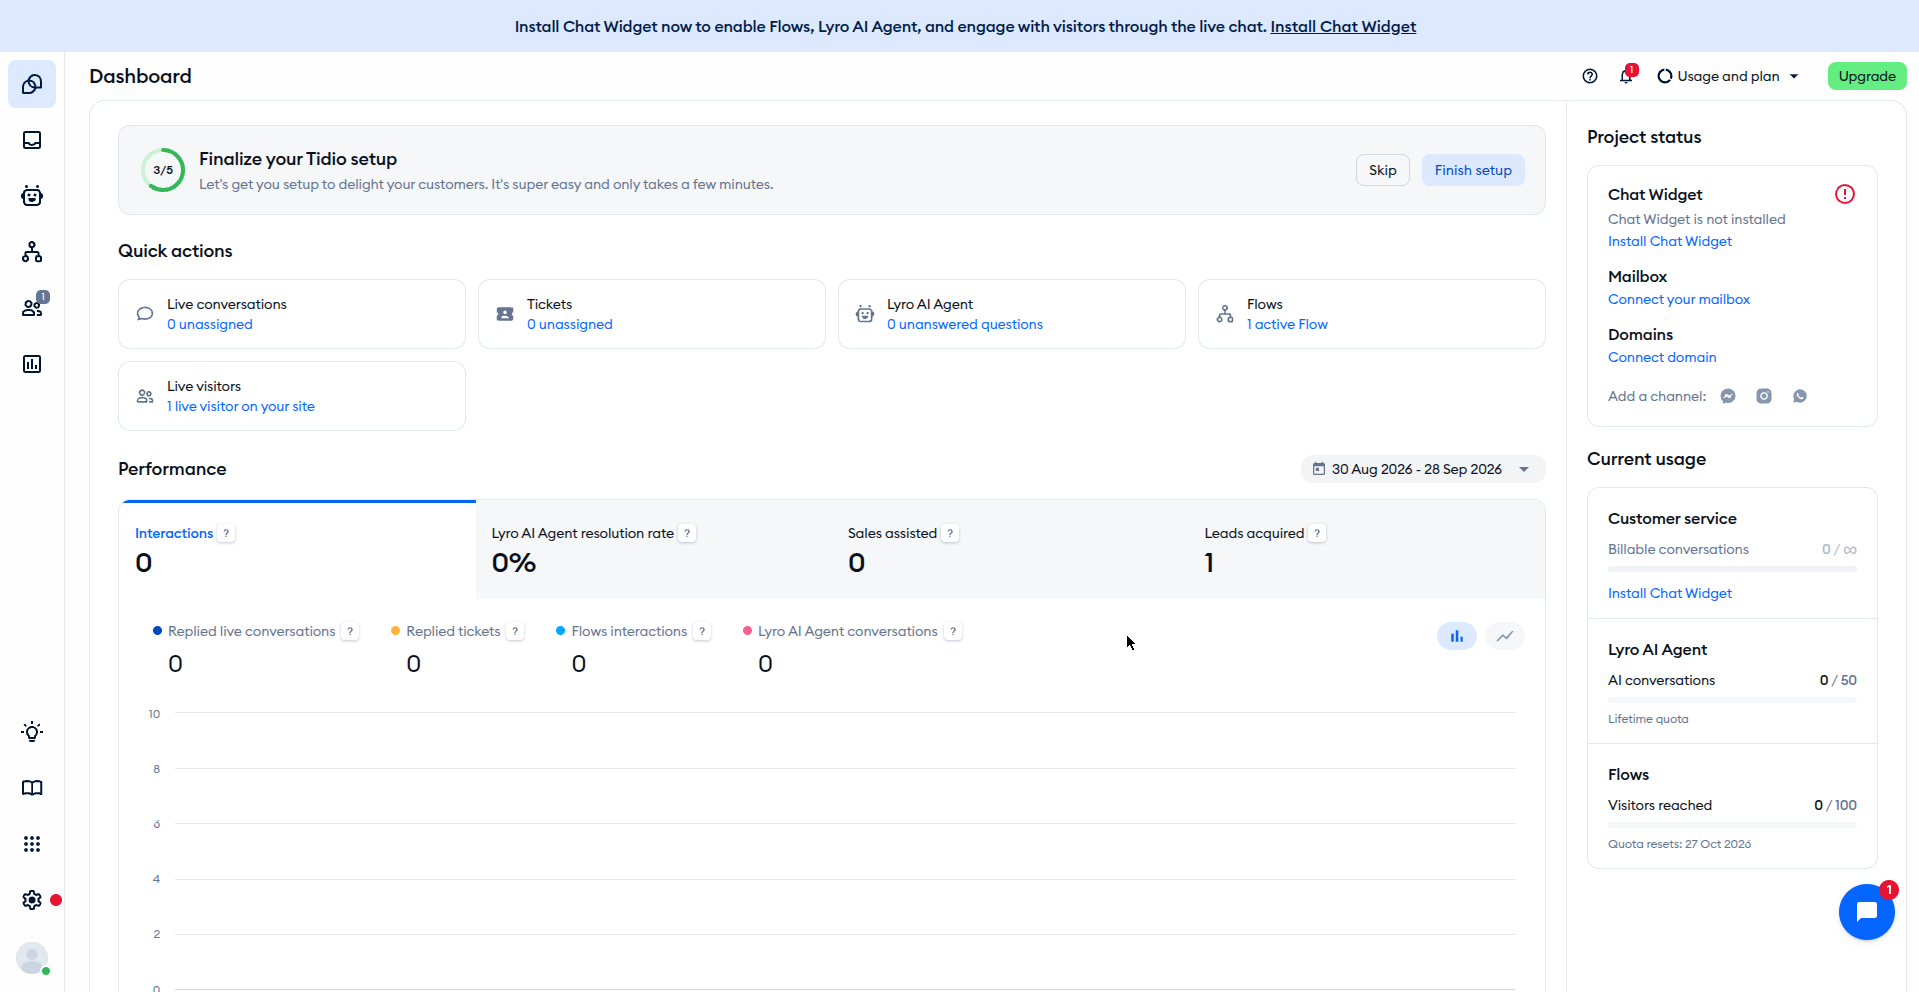Open the Analytics sidebar icon
The height and width of the screenshot is (992, 1919).
(x=32, y=364)
